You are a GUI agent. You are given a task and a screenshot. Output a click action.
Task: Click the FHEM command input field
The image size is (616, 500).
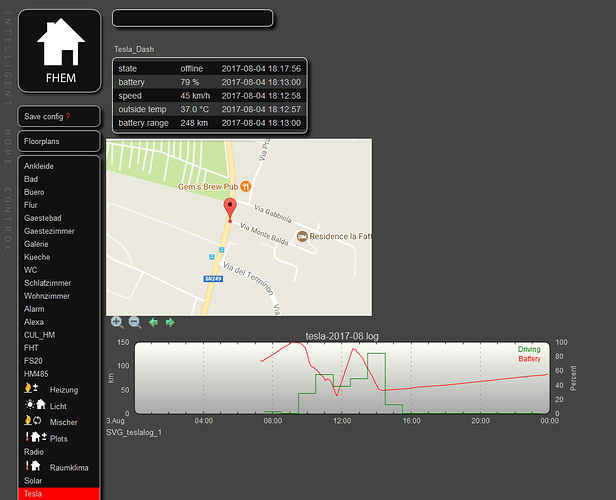(x=192, y=18)
